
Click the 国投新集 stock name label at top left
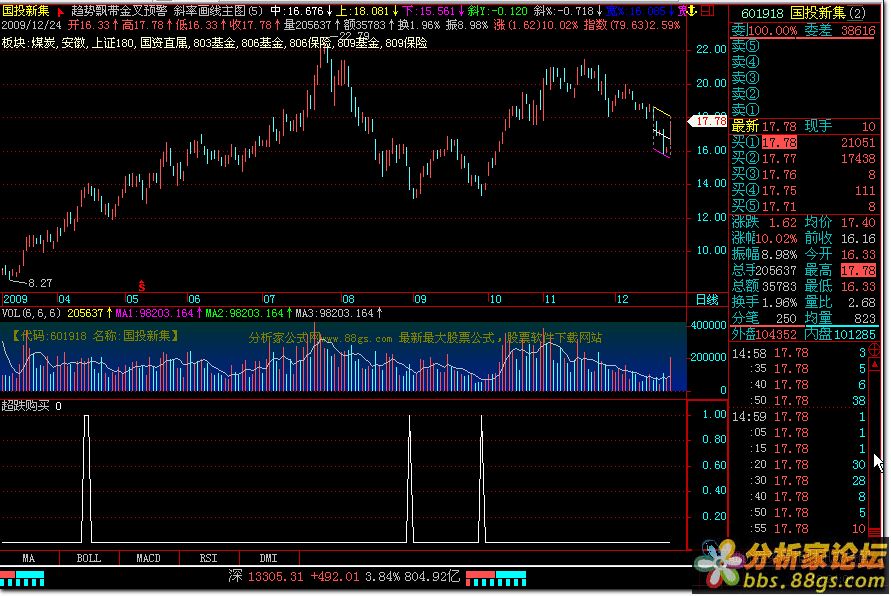(x=26, y=9)
